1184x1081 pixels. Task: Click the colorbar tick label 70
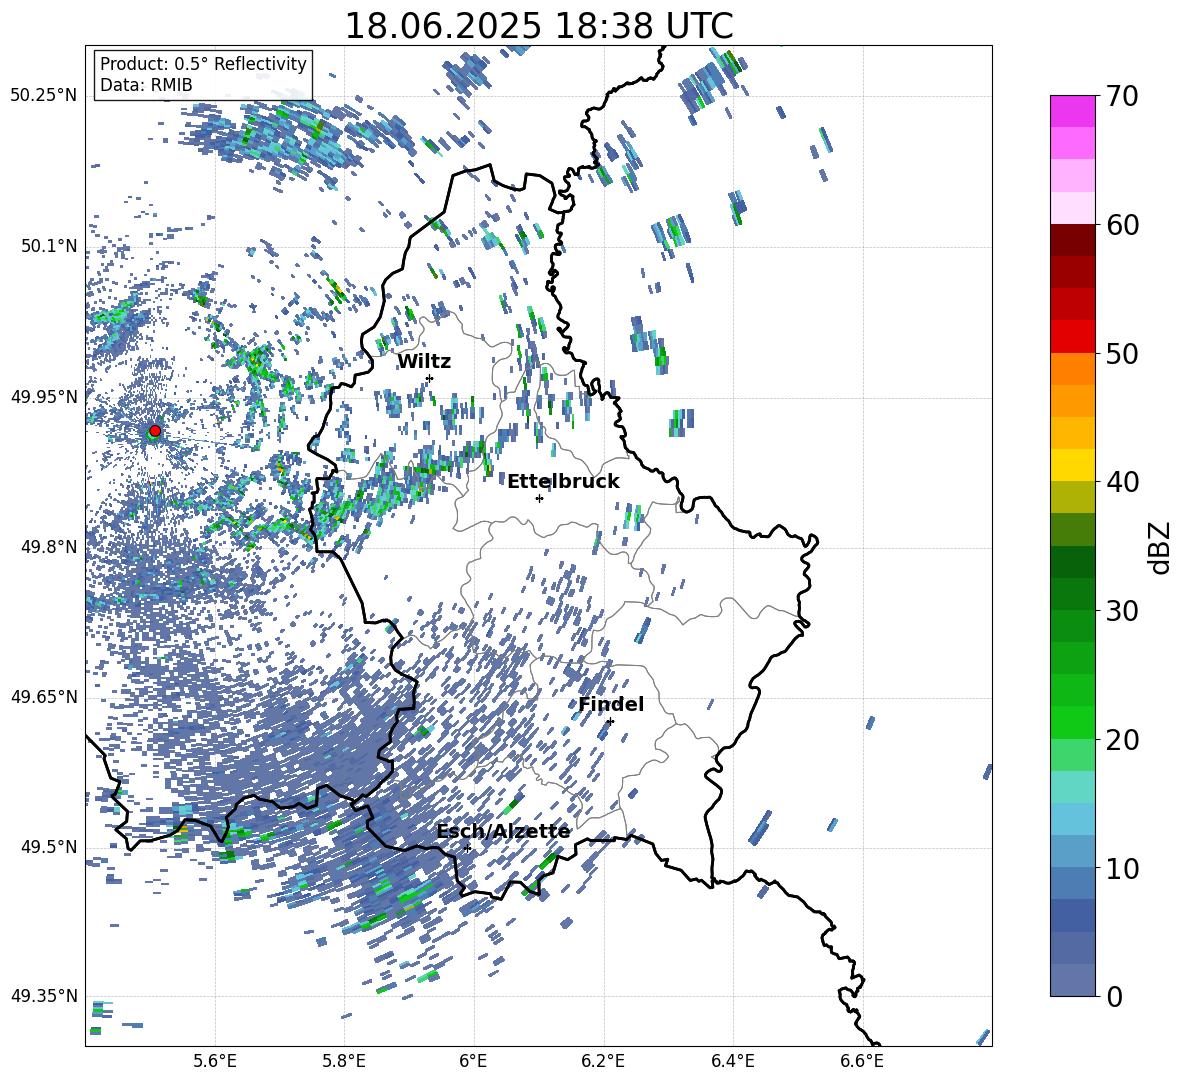pos(1122,97)
